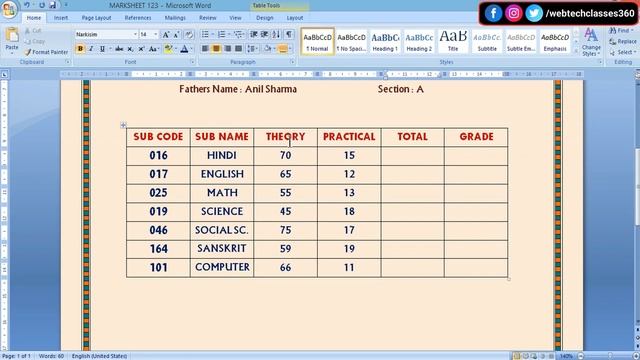Image resolution: width=640 pixels, height=360 pixels.
Task: Switch to the Page Layout tab
Action: tap(96, 18)
